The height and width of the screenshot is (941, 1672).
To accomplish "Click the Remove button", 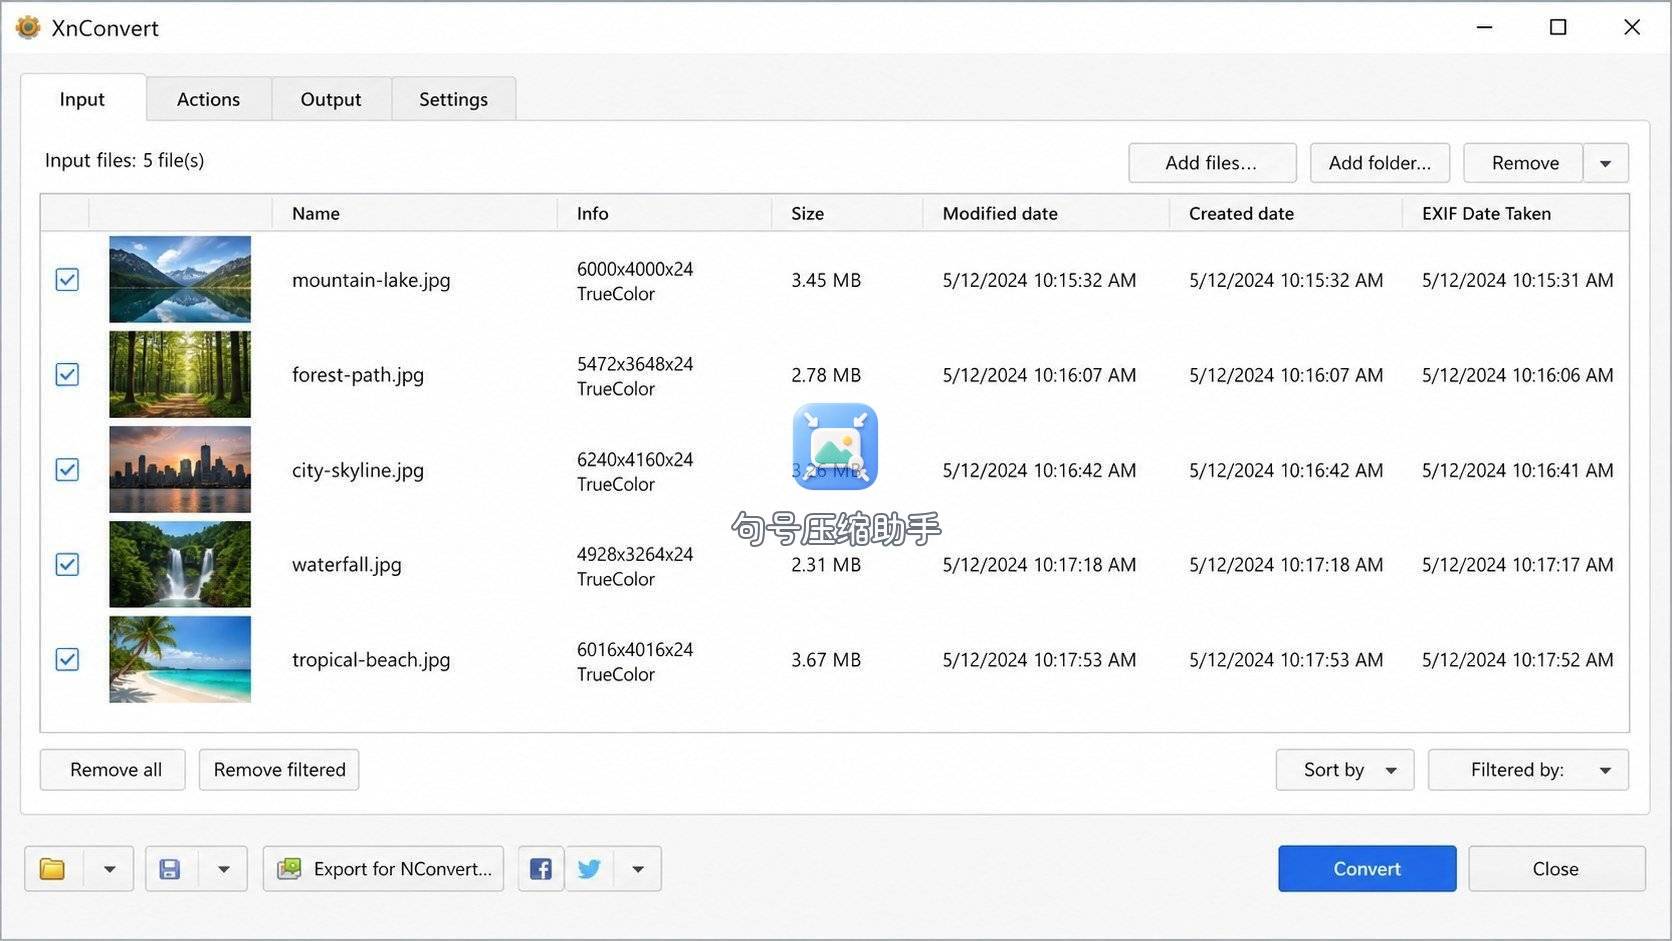I will [x=1525, y=163].
